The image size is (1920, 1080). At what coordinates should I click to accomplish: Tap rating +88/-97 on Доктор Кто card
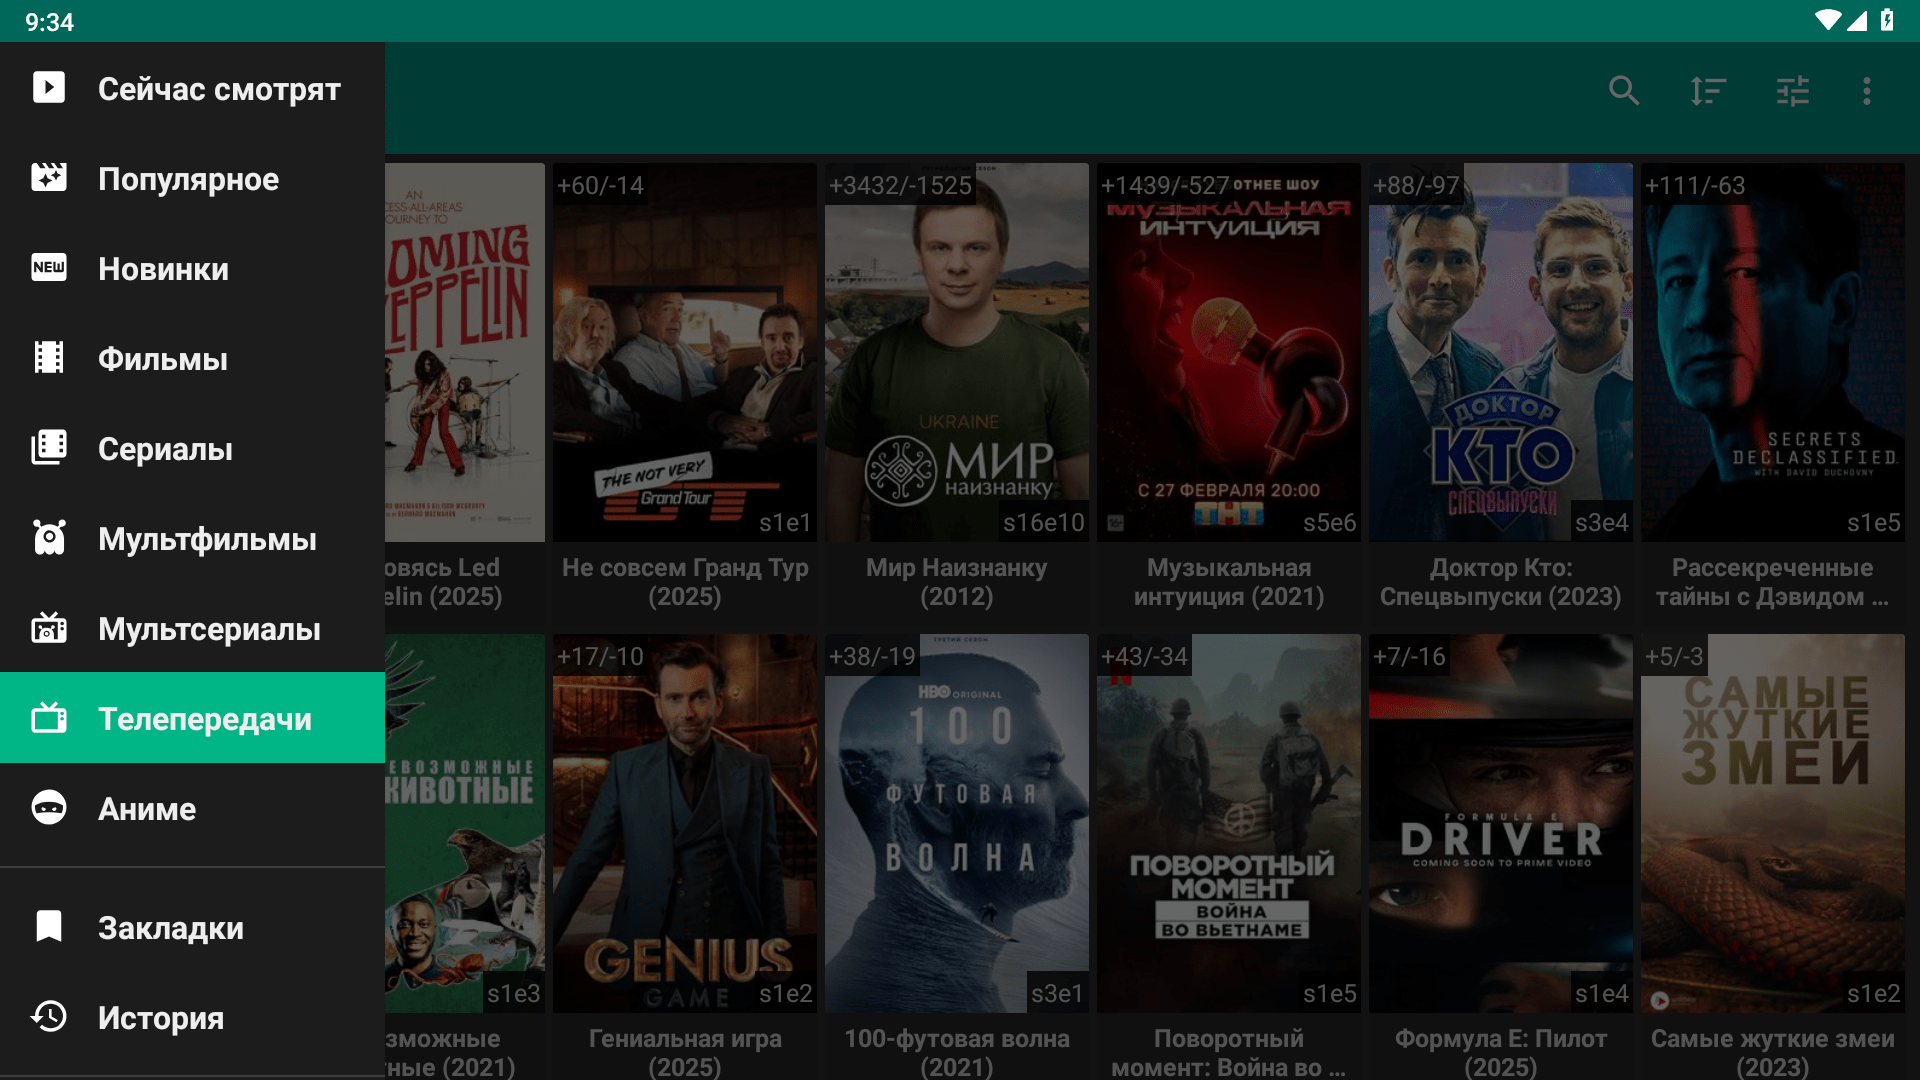1416,185
